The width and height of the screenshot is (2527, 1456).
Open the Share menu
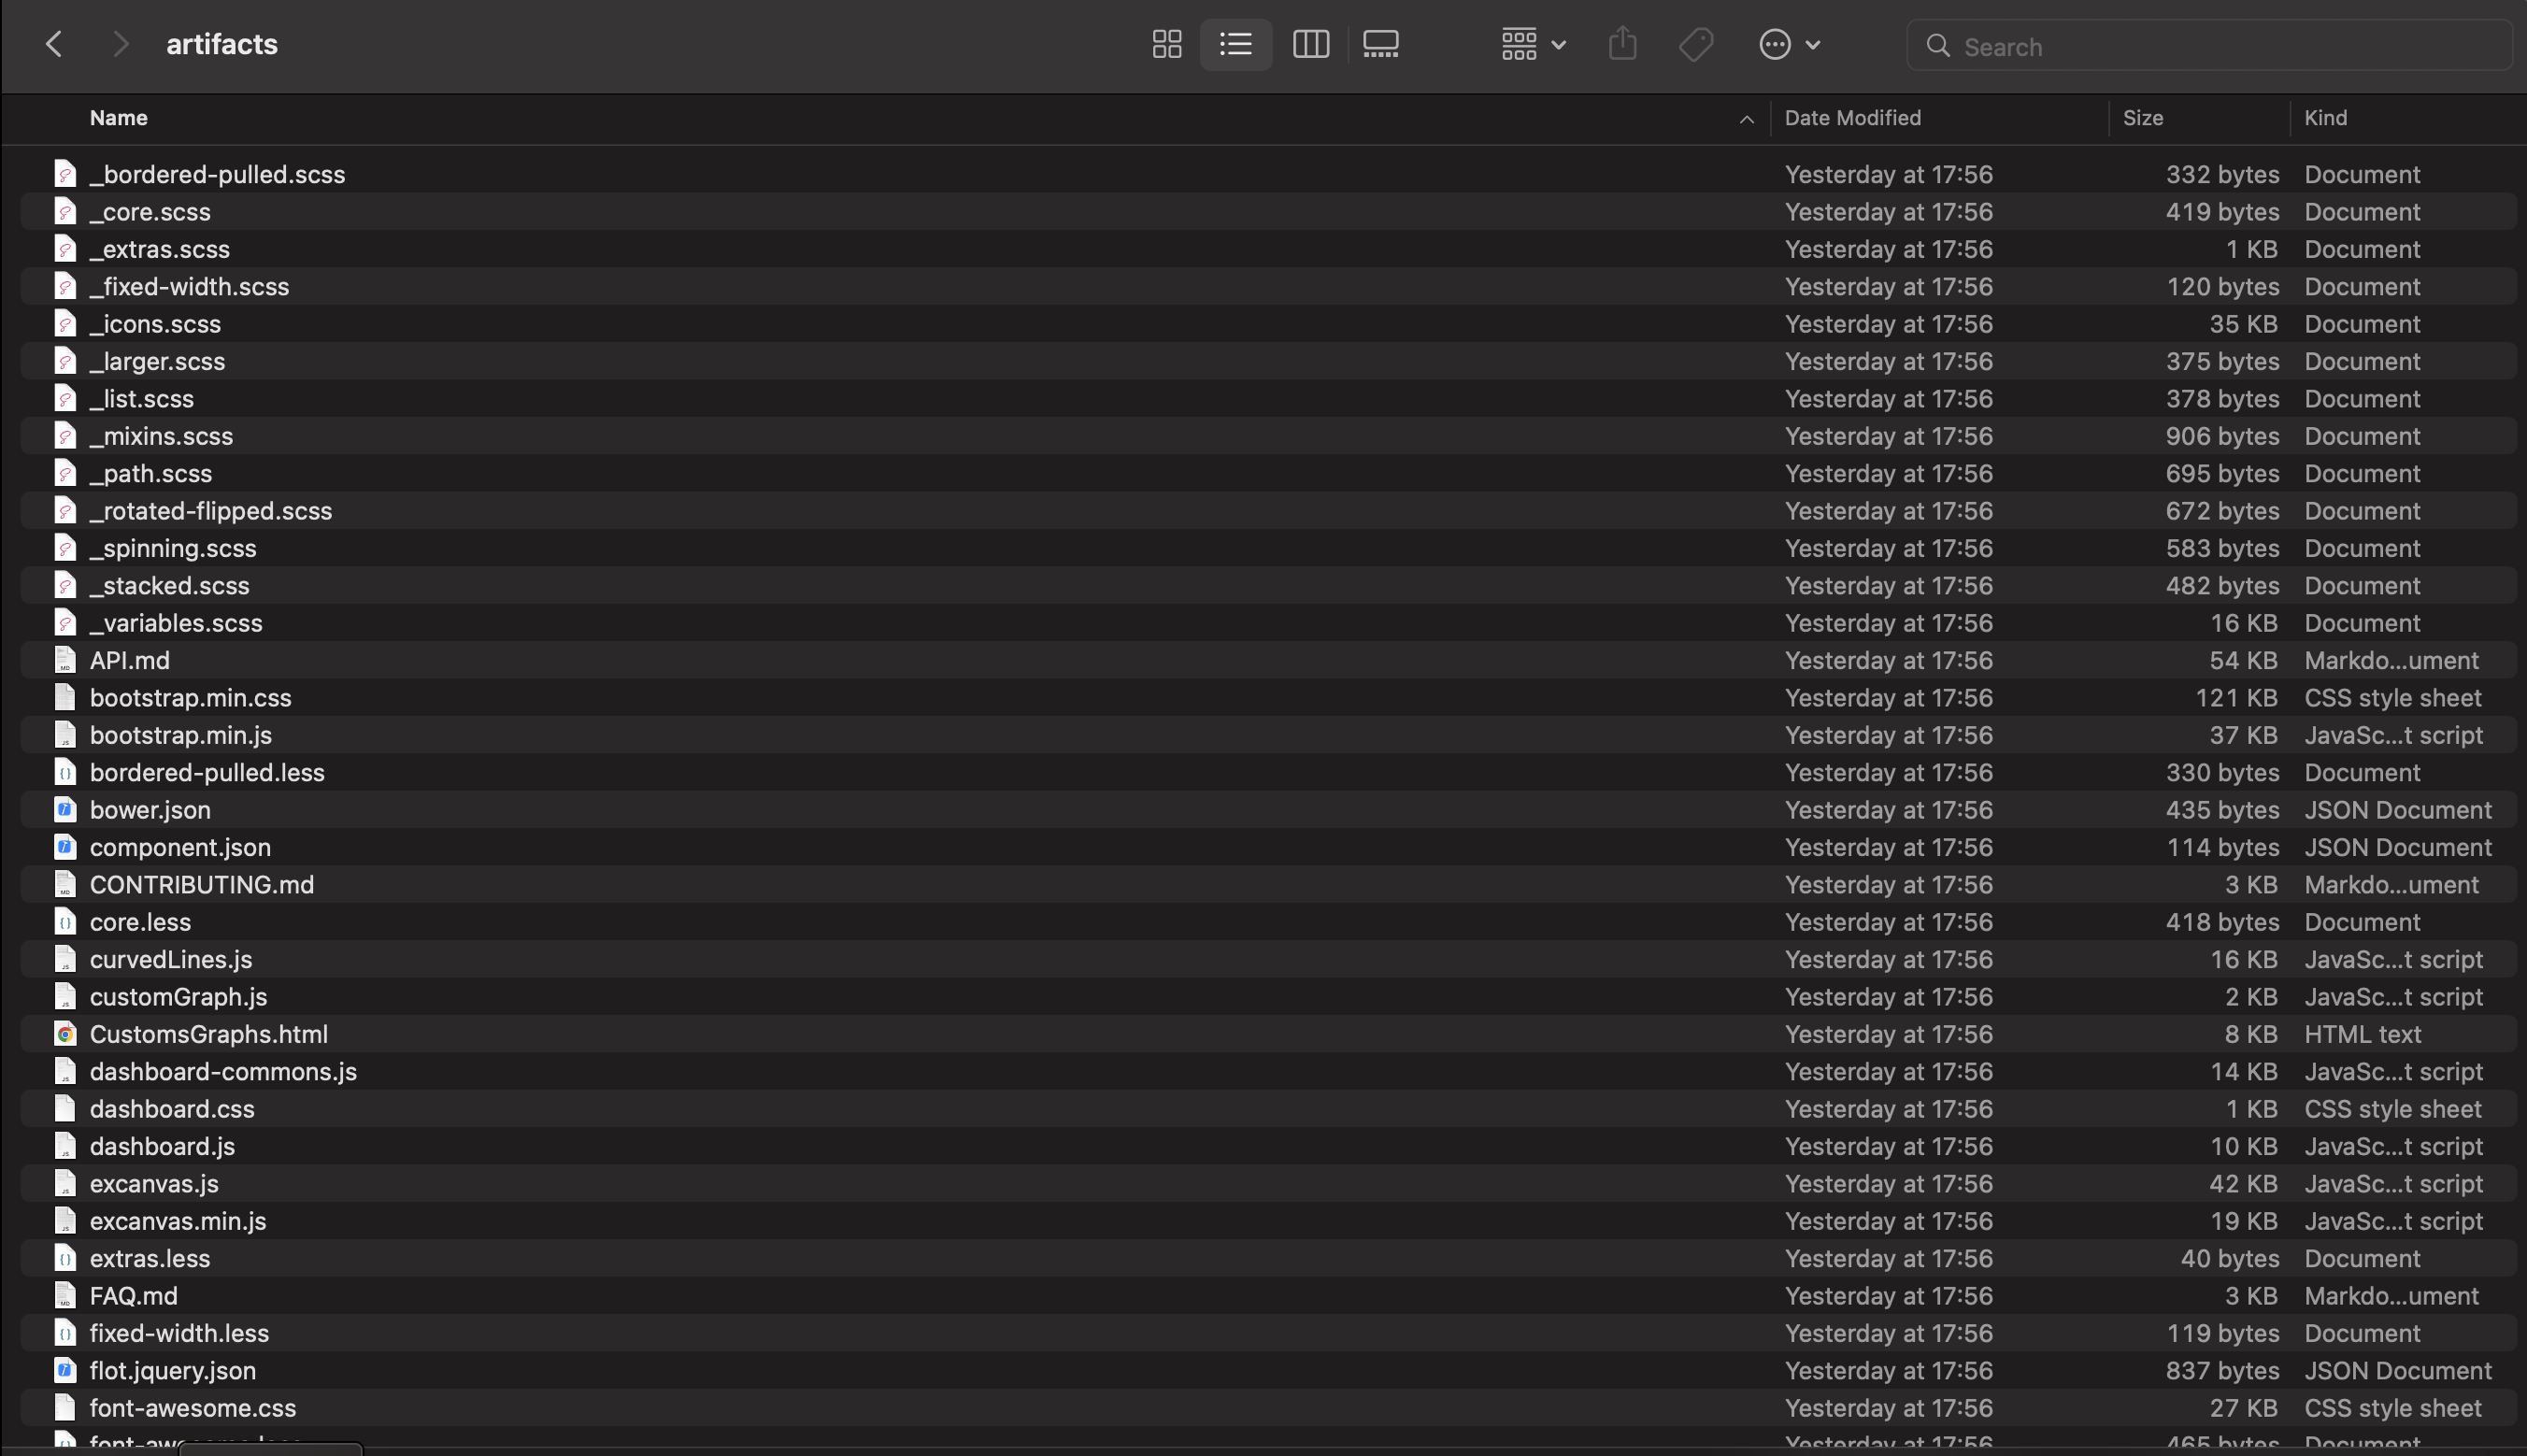(x=1622, y=44)
